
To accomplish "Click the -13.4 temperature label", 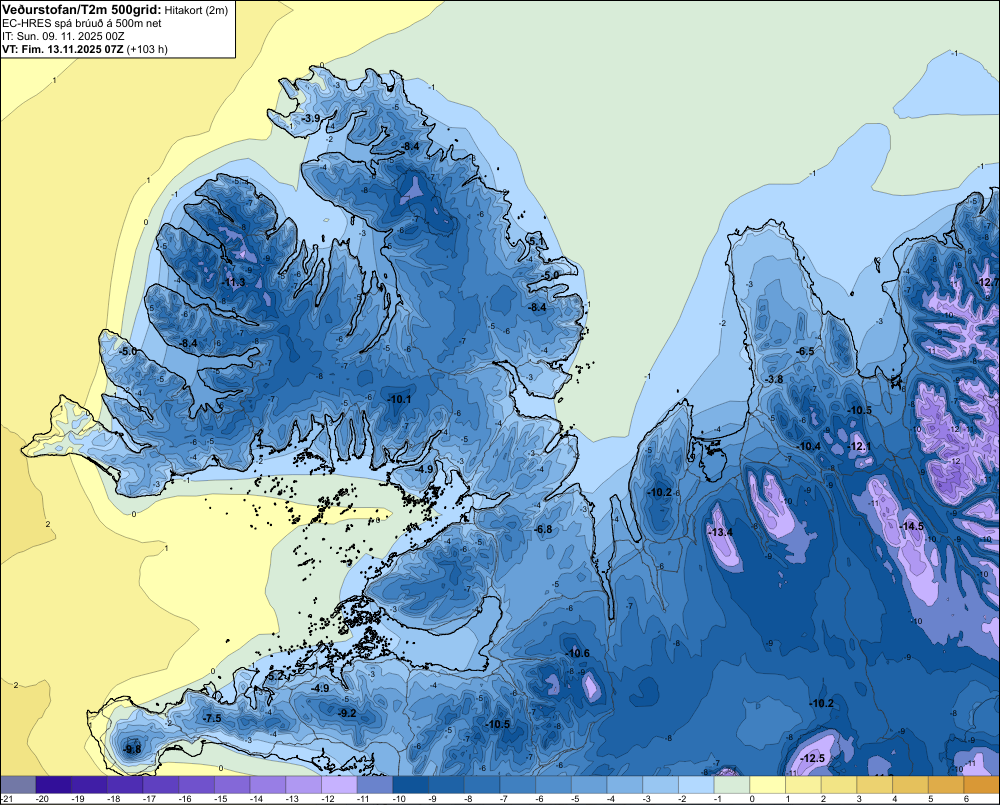I will 721,533.
